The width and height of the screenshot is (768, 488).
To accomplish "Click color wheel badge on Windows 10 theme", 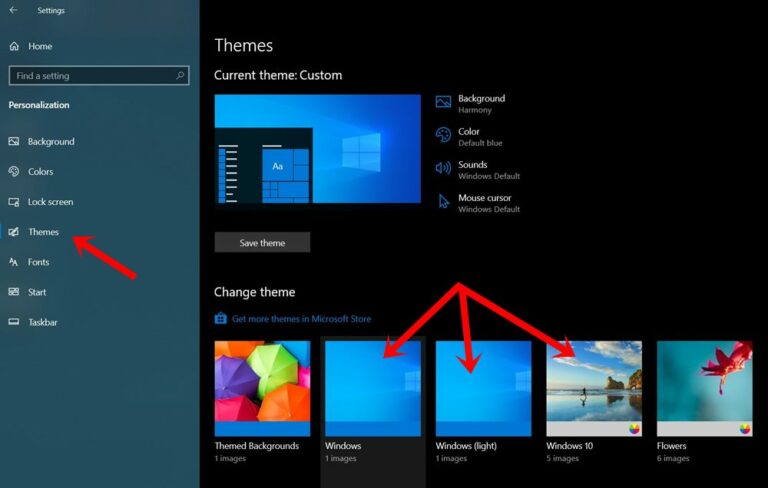I will tap(634, 429).
